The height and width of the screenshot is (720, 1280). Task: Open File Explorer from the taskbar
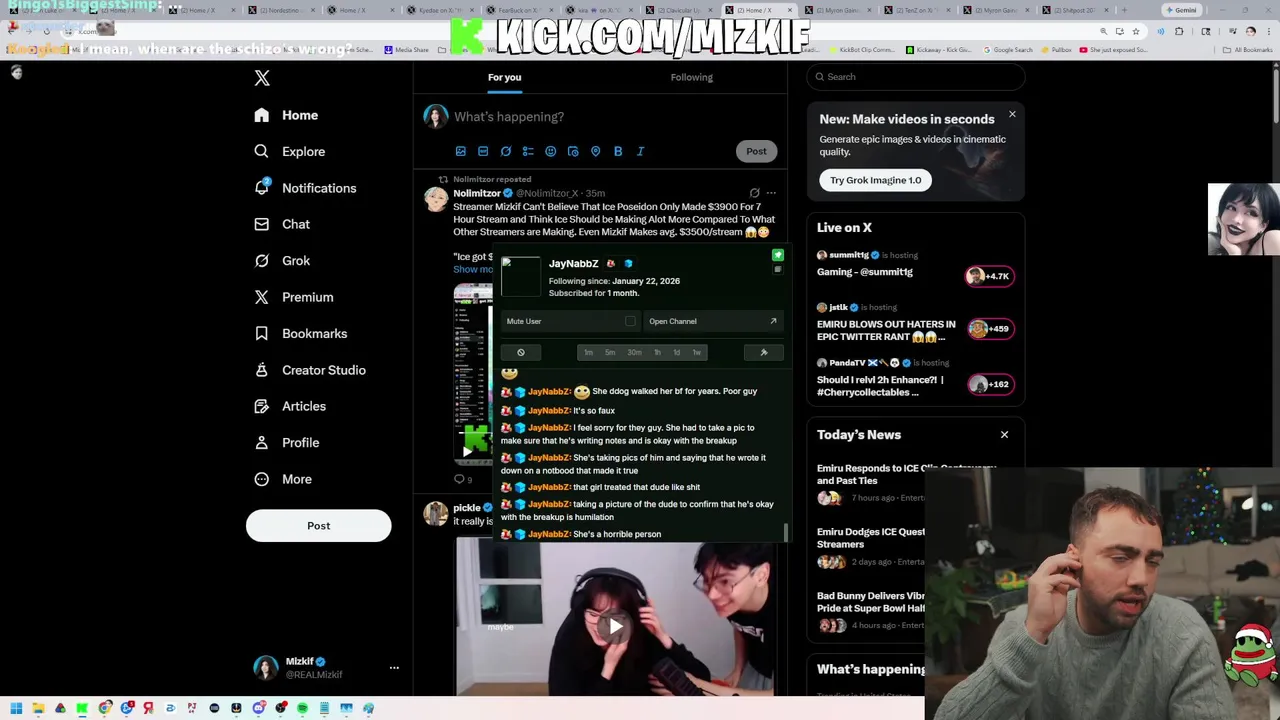(x=38, y=708)
